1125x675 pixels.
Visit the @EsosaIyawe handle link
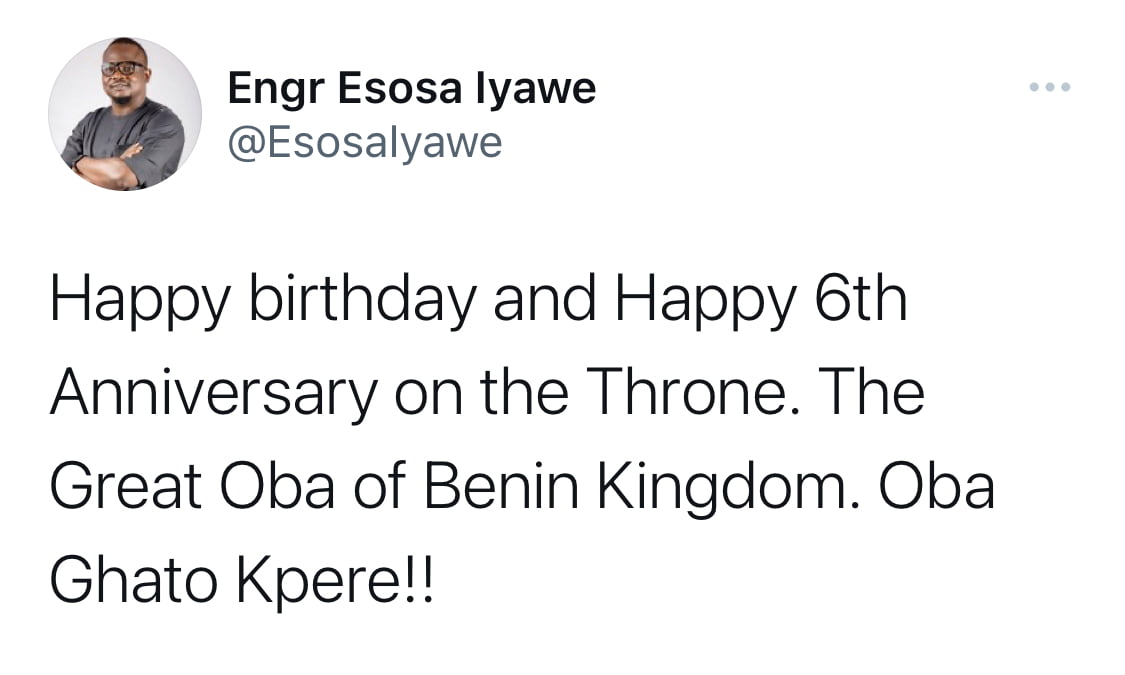point(364,142)
